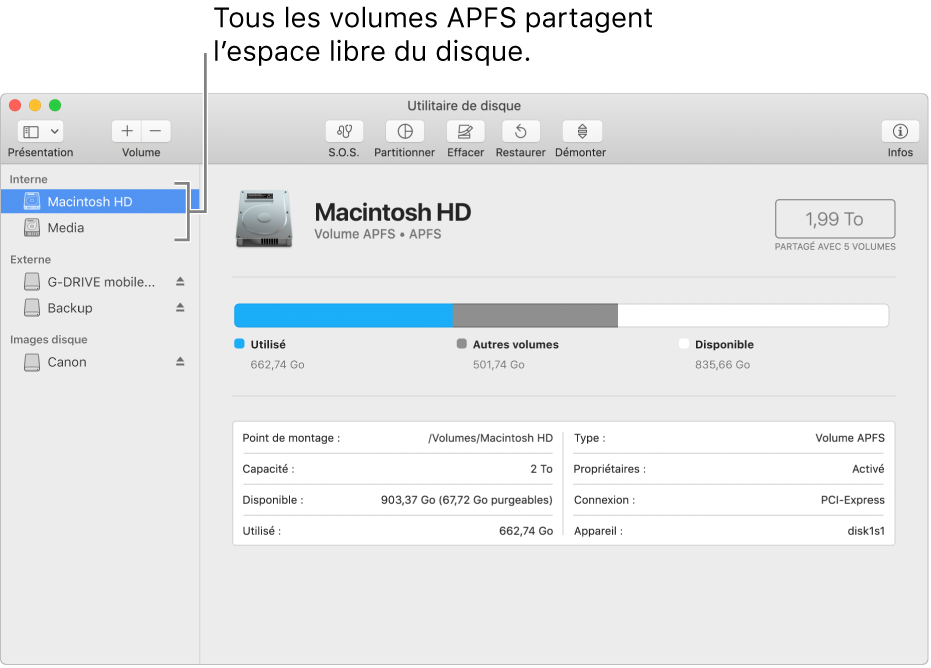Screen dimensions: 931x668
Task: Click the gray Autres volumes legend swatch
Action: (x=461, y=344)
